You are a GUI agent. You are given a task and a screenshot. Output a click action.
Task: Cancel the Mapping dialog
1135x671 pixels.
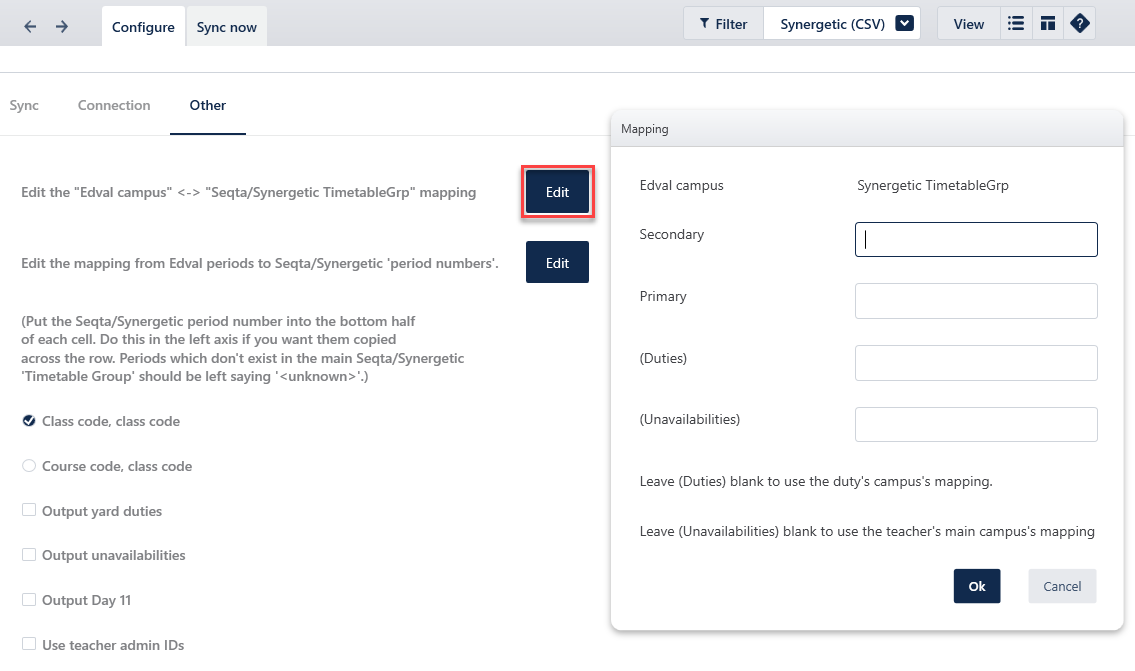(1062, 586)
